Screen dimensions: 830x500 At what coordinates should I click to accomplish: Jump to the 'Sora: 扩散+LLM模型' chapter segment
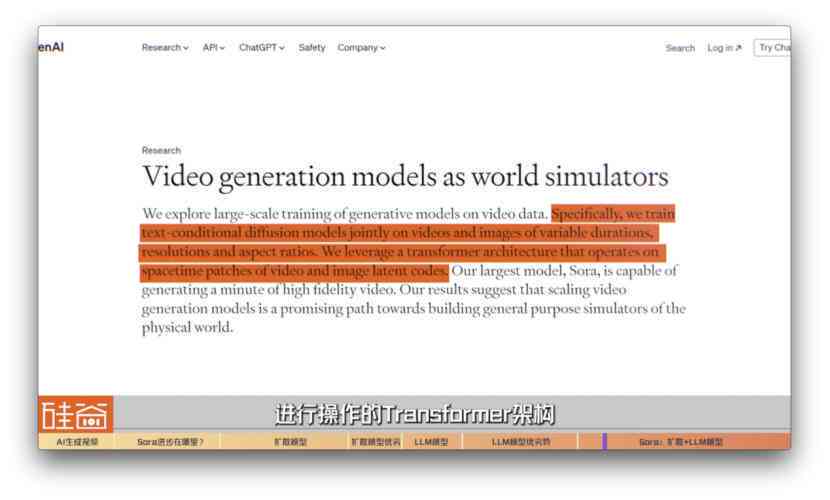(x=684, y=441)
